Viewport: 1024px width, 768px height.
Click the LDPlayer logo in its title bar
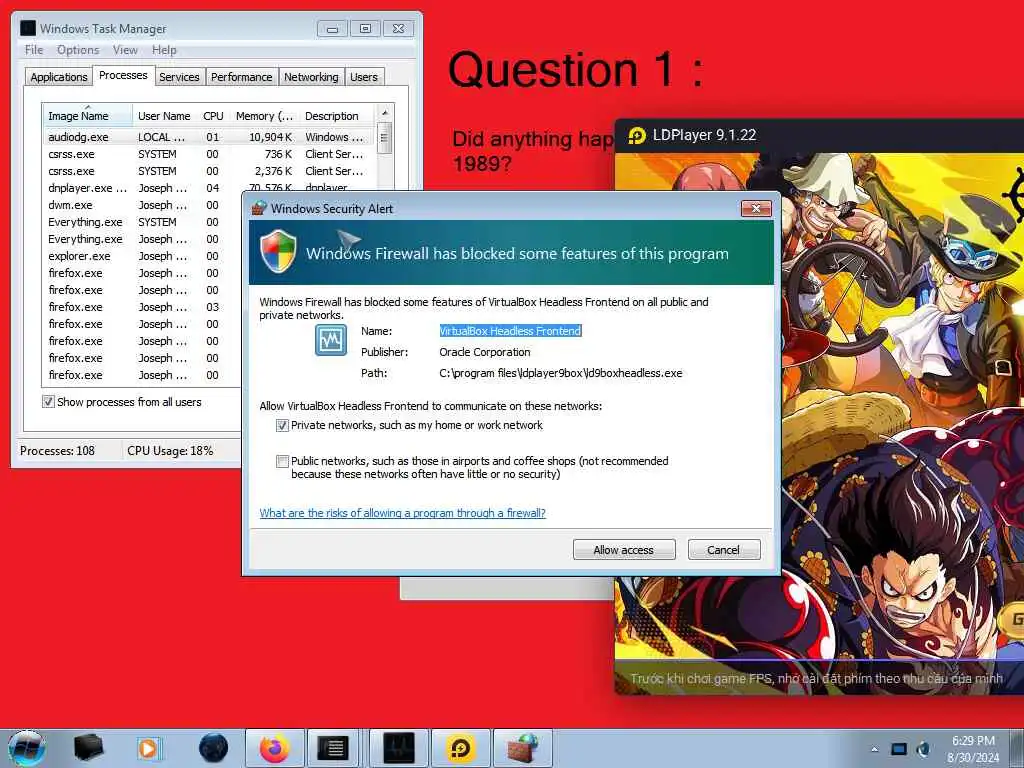636,135
